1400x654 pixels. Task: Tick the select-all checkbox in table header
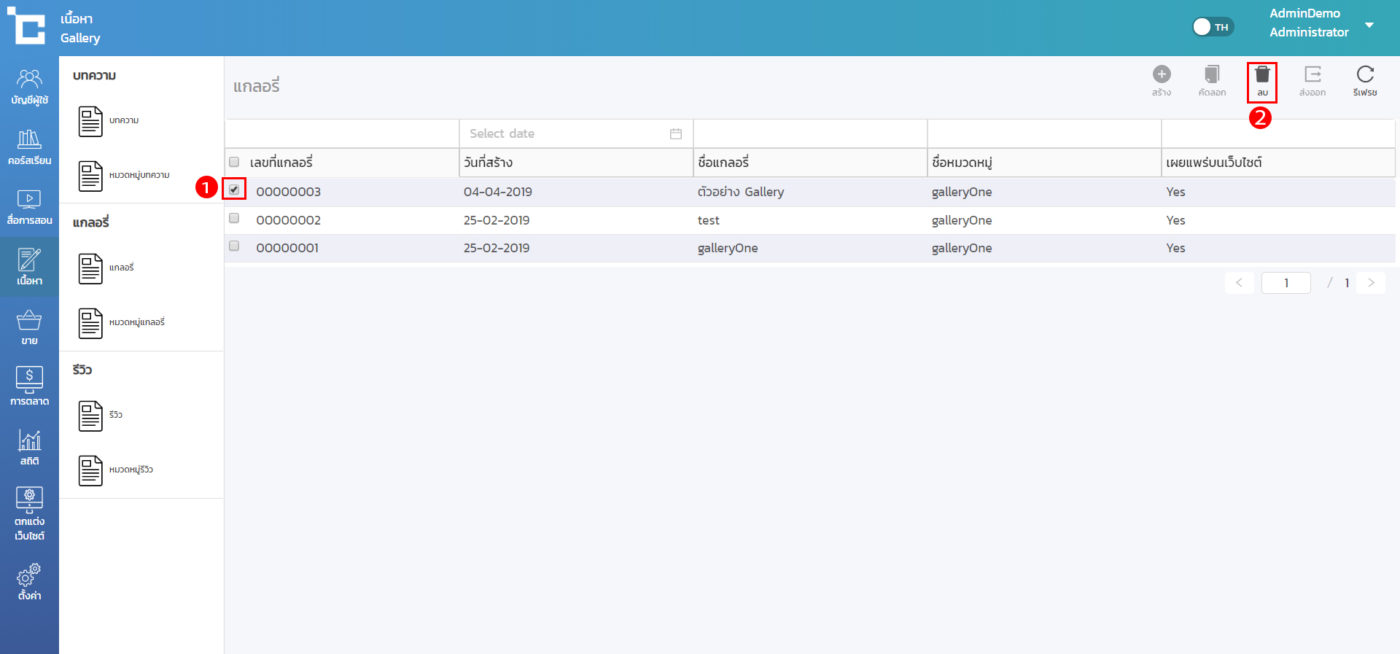pos(234,162)
